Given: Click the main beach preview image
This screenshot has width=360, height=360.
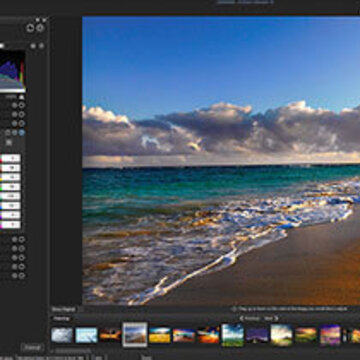Looking at the screenshot, I should point(221,161).
